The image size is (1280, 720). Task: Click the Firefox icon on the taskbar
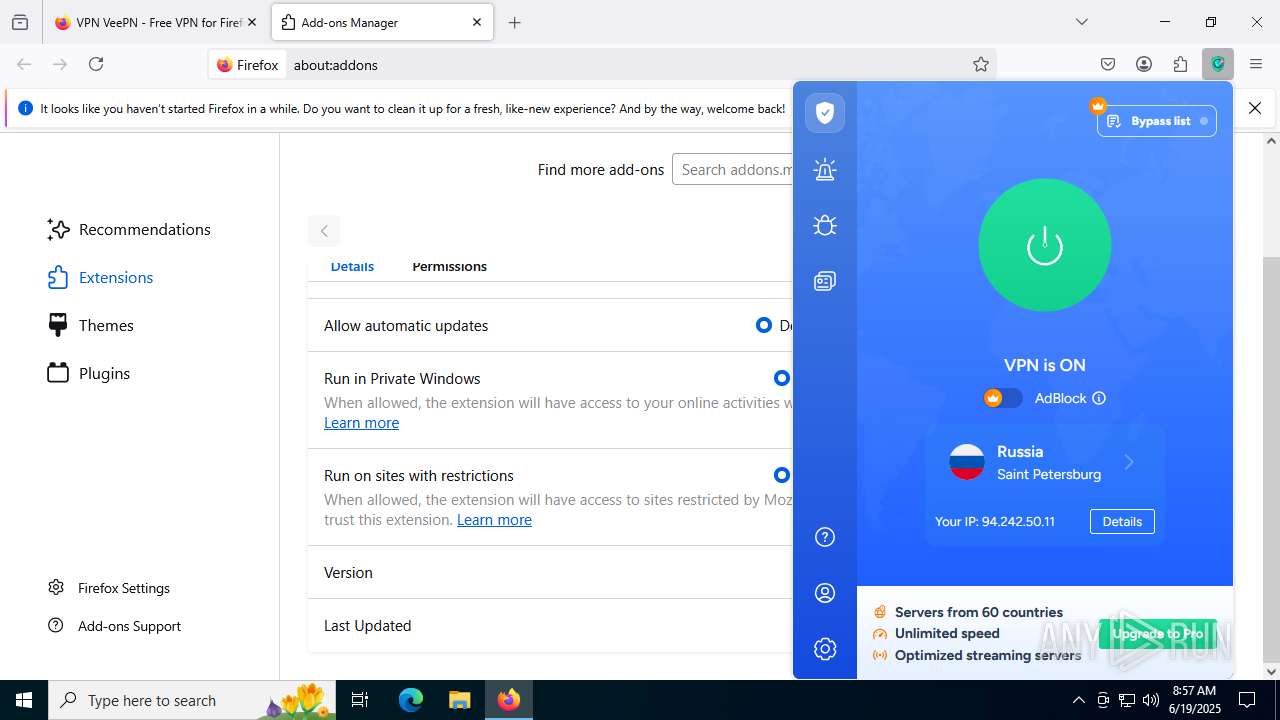click(509, 700)
